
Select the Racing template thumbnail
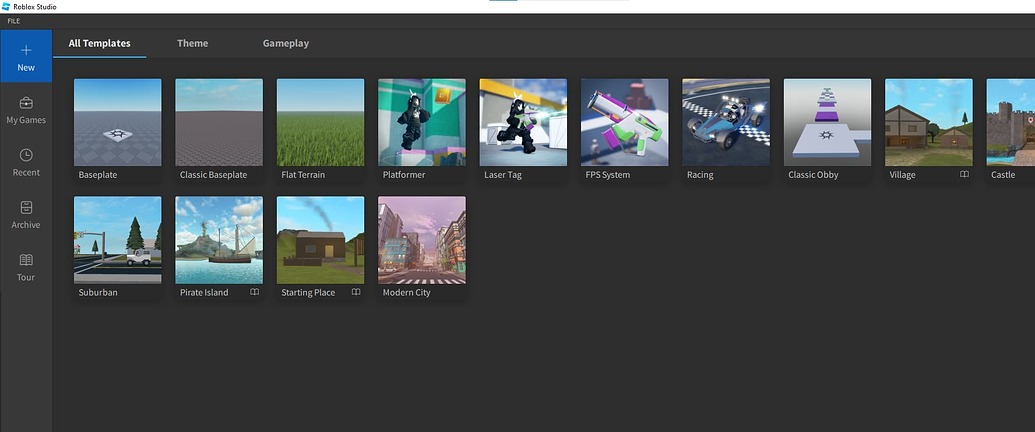[726, 122]
